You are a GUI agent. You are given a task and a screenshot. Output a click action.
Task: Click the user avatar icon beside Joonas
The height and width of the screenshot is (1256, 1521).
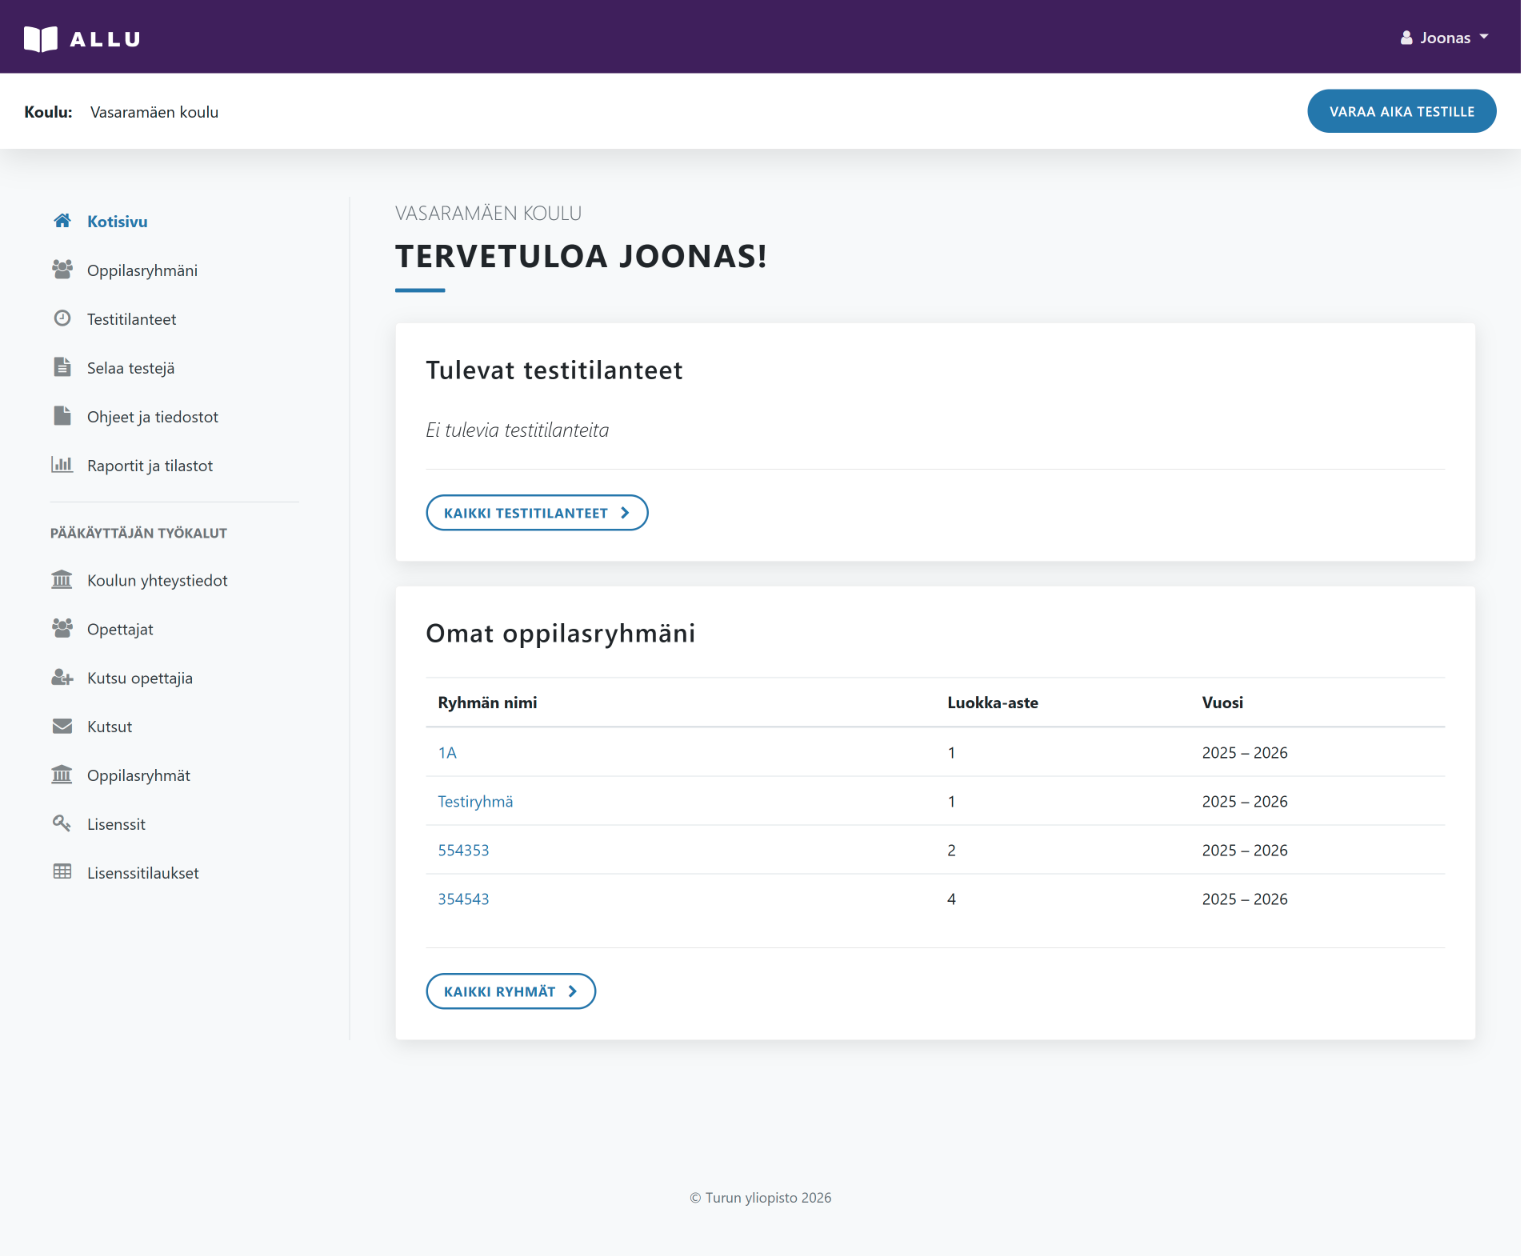(x=1407, y=38)
